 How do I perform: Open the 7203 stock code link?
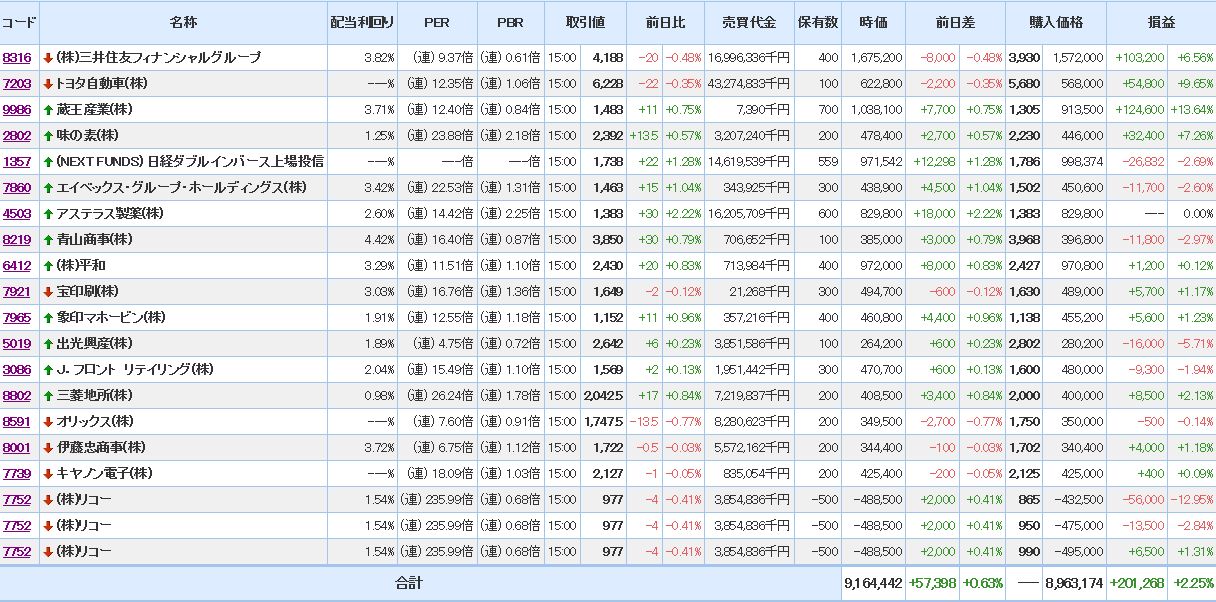click(x=17, y=84)
